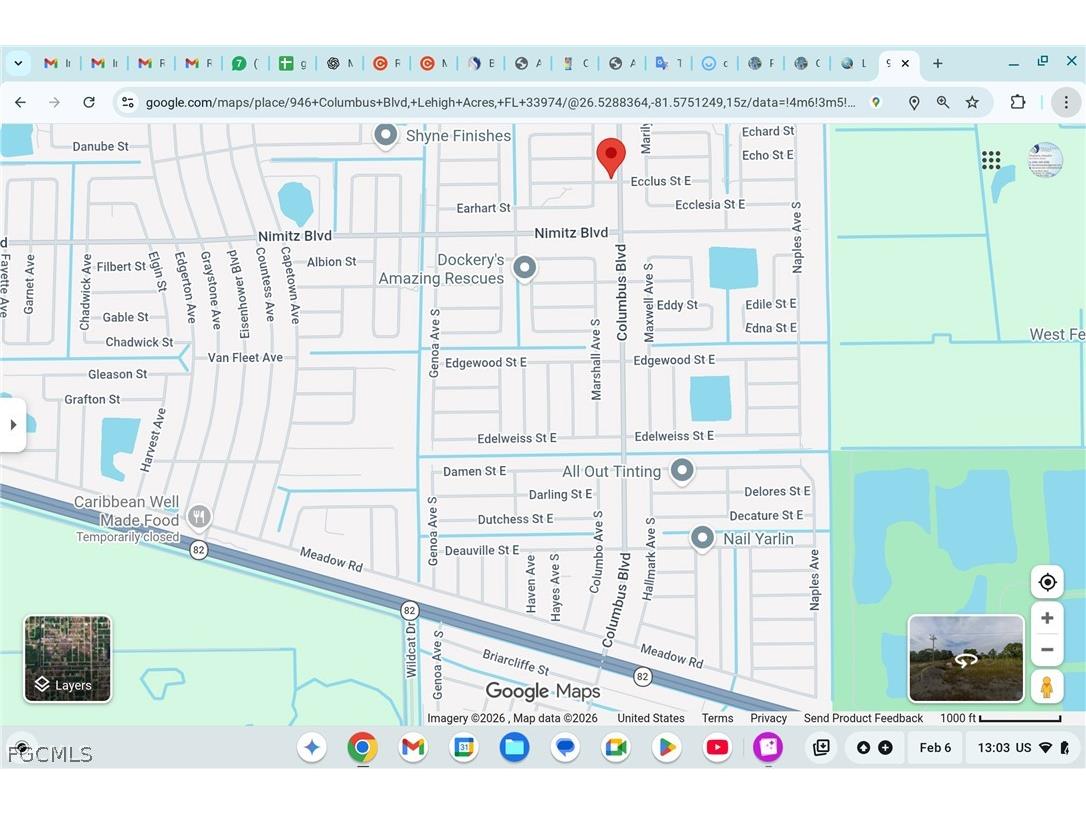
Task: Launch YouTube from the shelf
Action: (x=717, y=747)
